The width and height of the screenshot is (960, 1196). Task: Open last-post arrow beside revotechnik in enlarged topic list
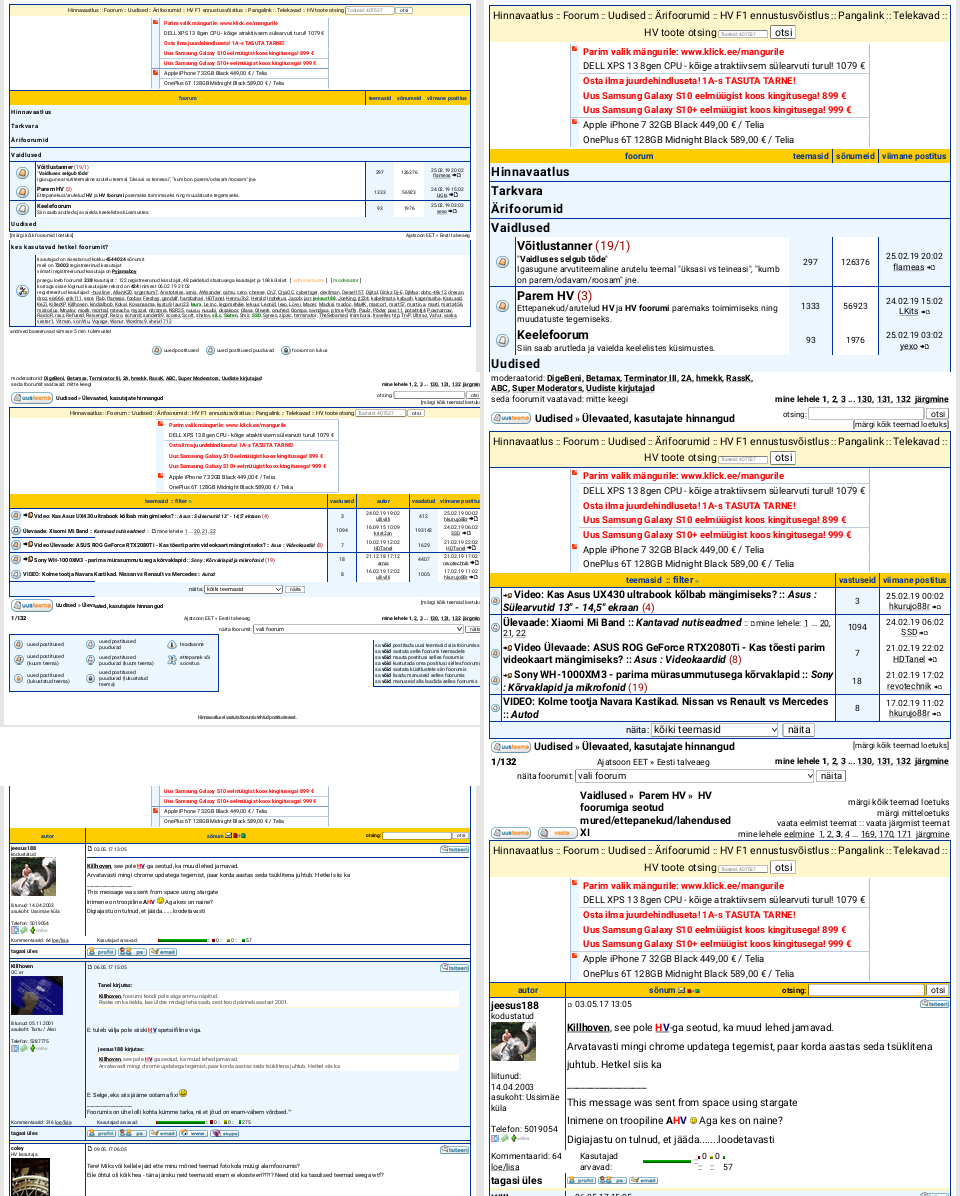[938, 686]
